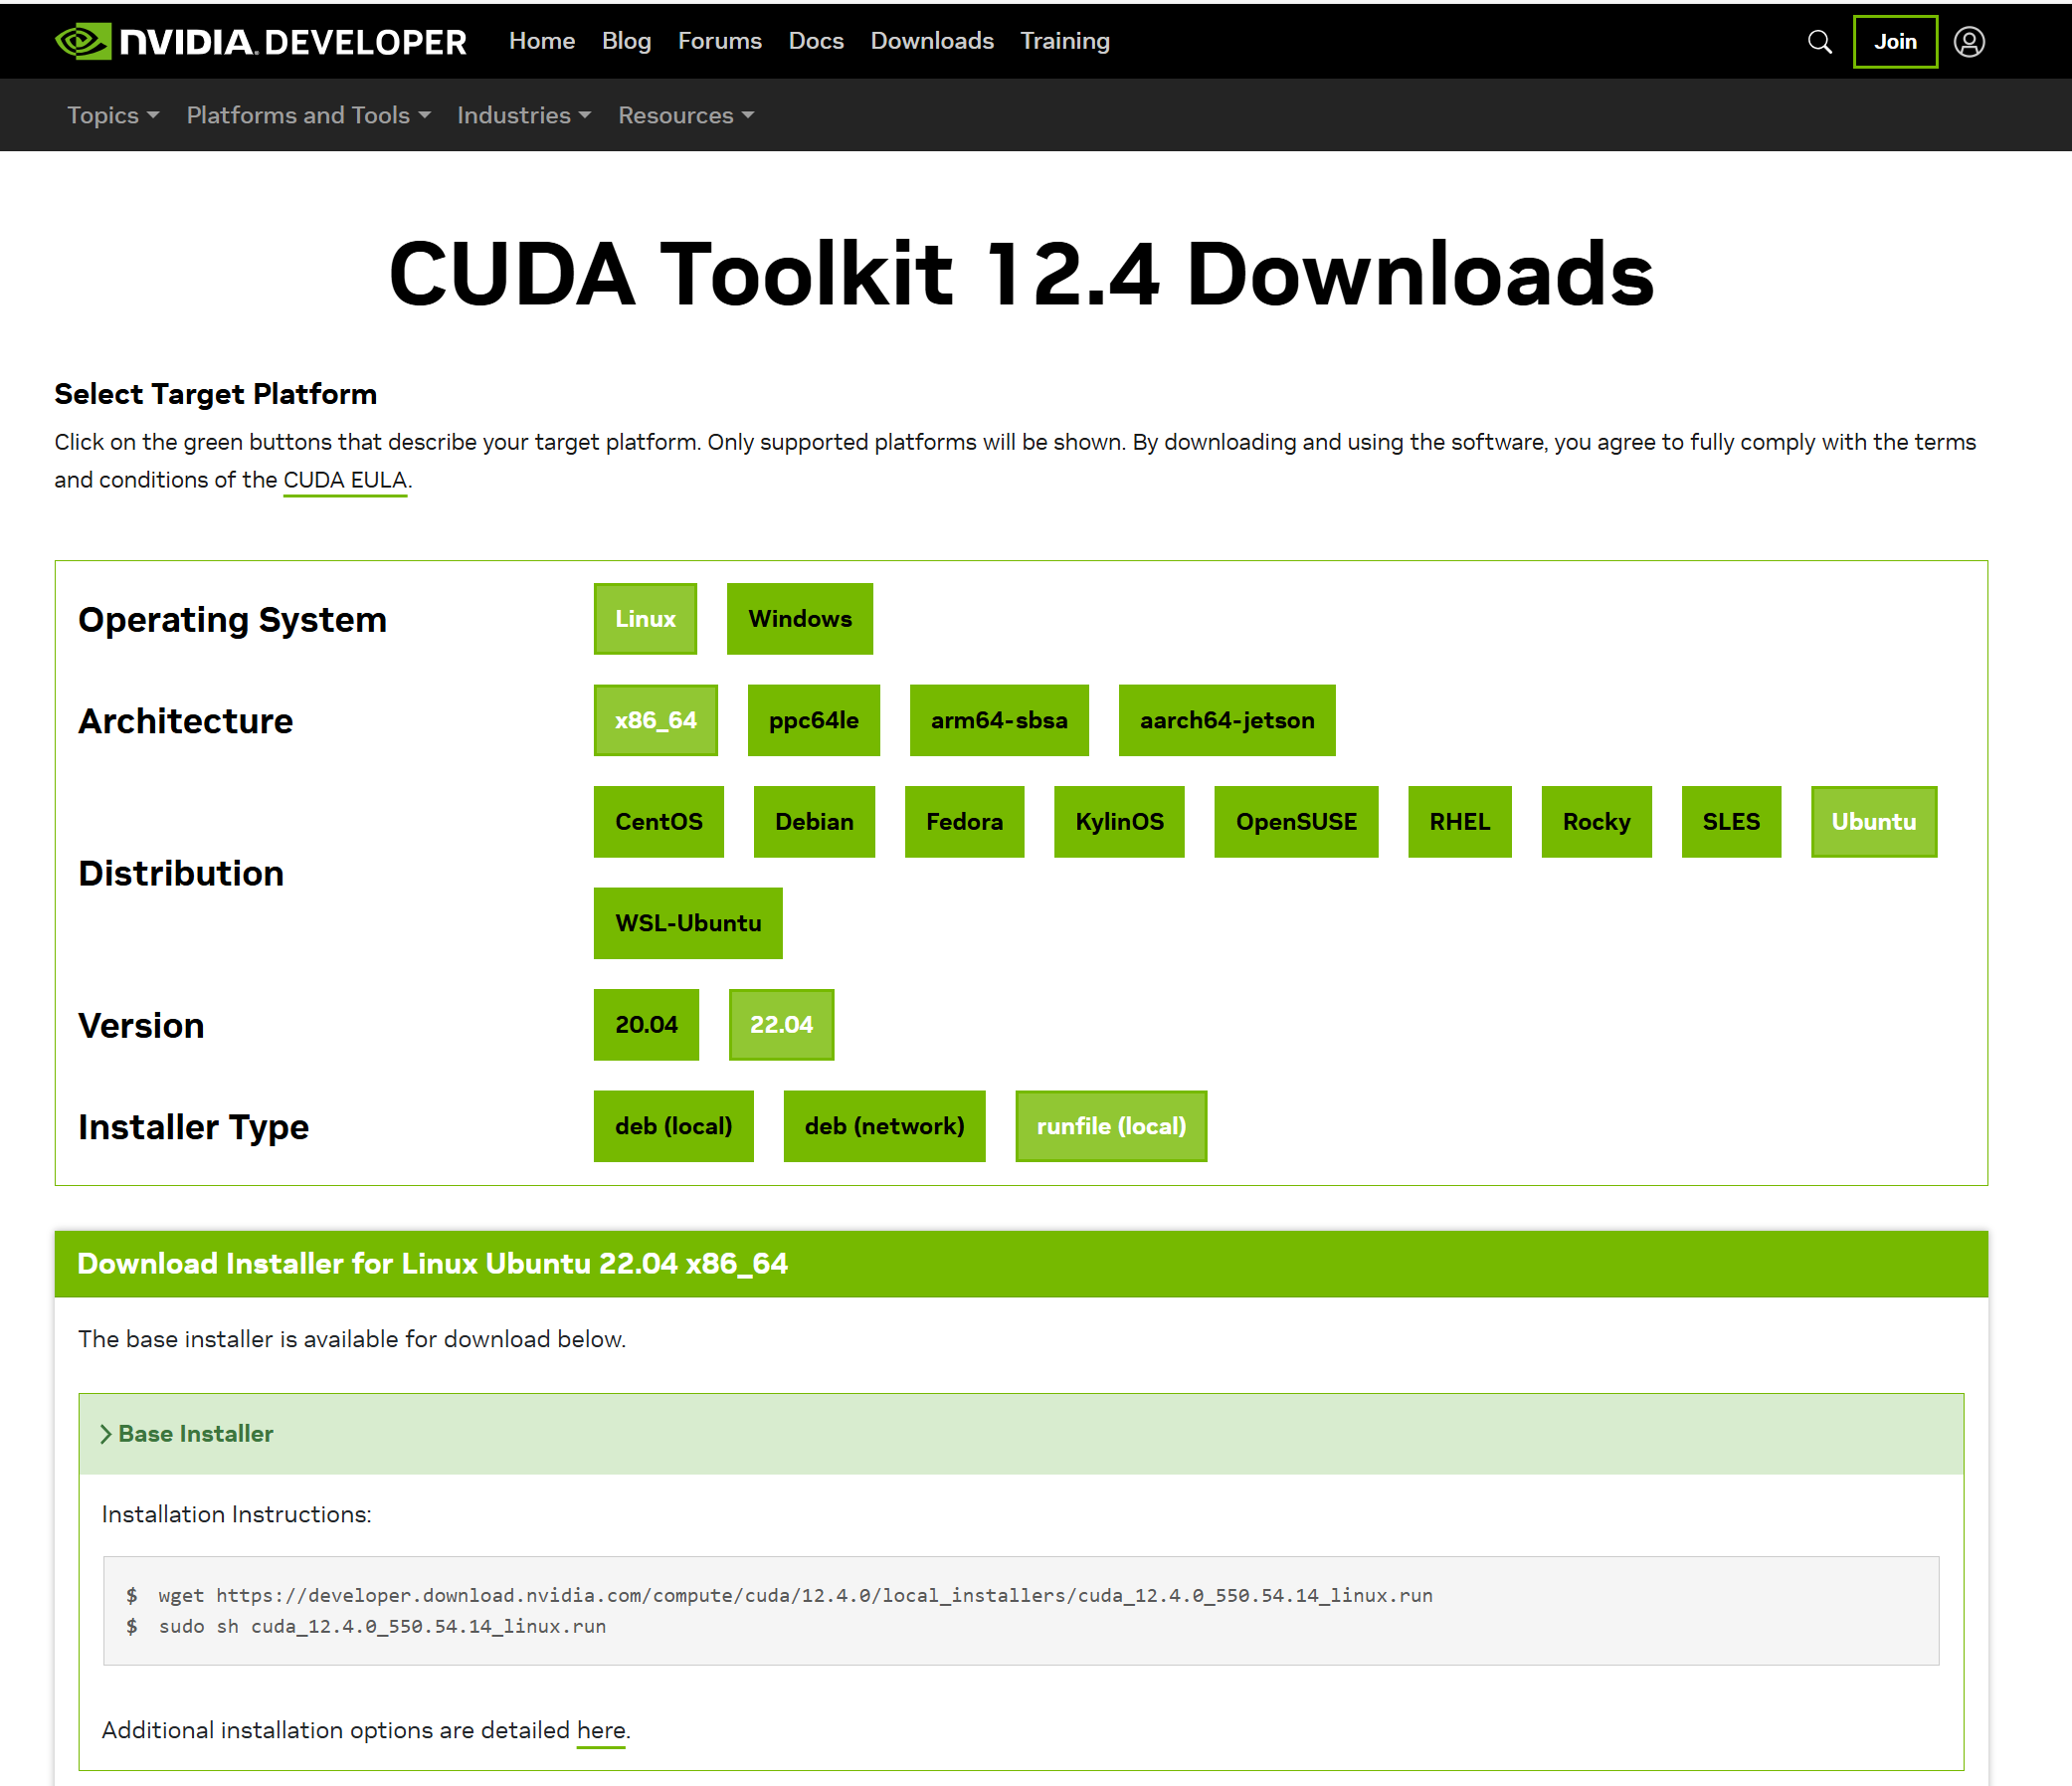Open the search magnifier icon
The width and height of the screenshot is (2072, 1786).
click(x=1819, y=41)
